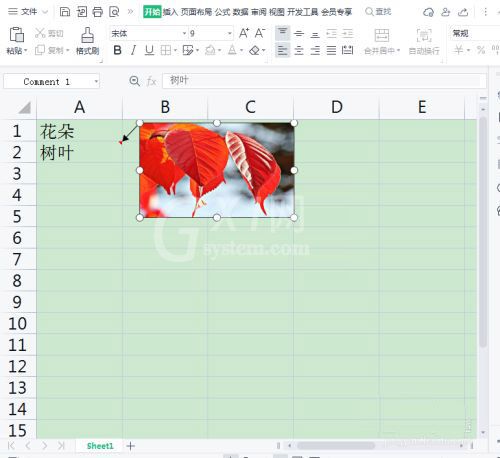
Task: Toggle top vertical alignment
Action: [x=283, y=33]
